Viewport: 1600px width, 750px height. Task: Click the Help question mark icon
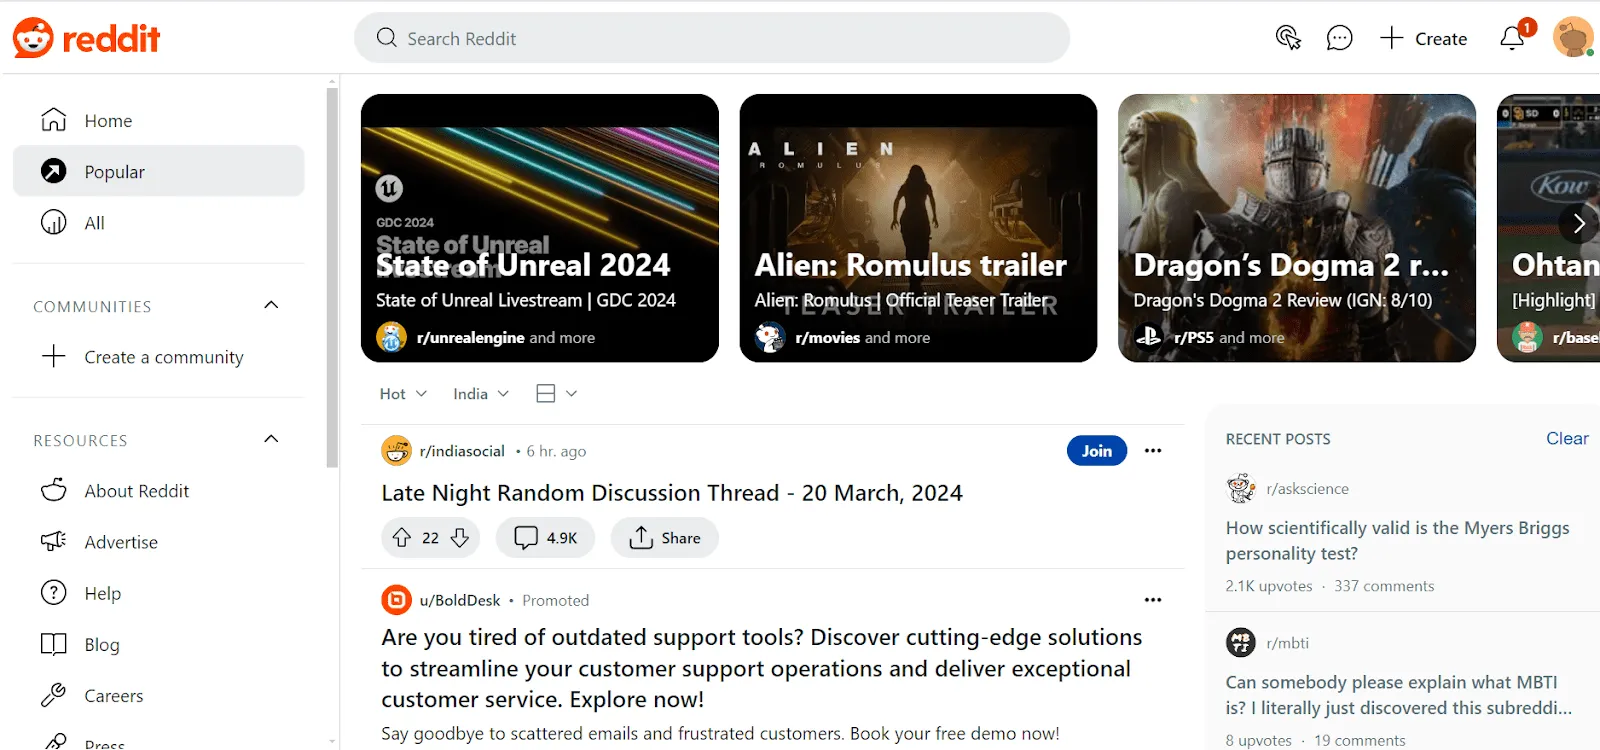click(x=54, y=592)
